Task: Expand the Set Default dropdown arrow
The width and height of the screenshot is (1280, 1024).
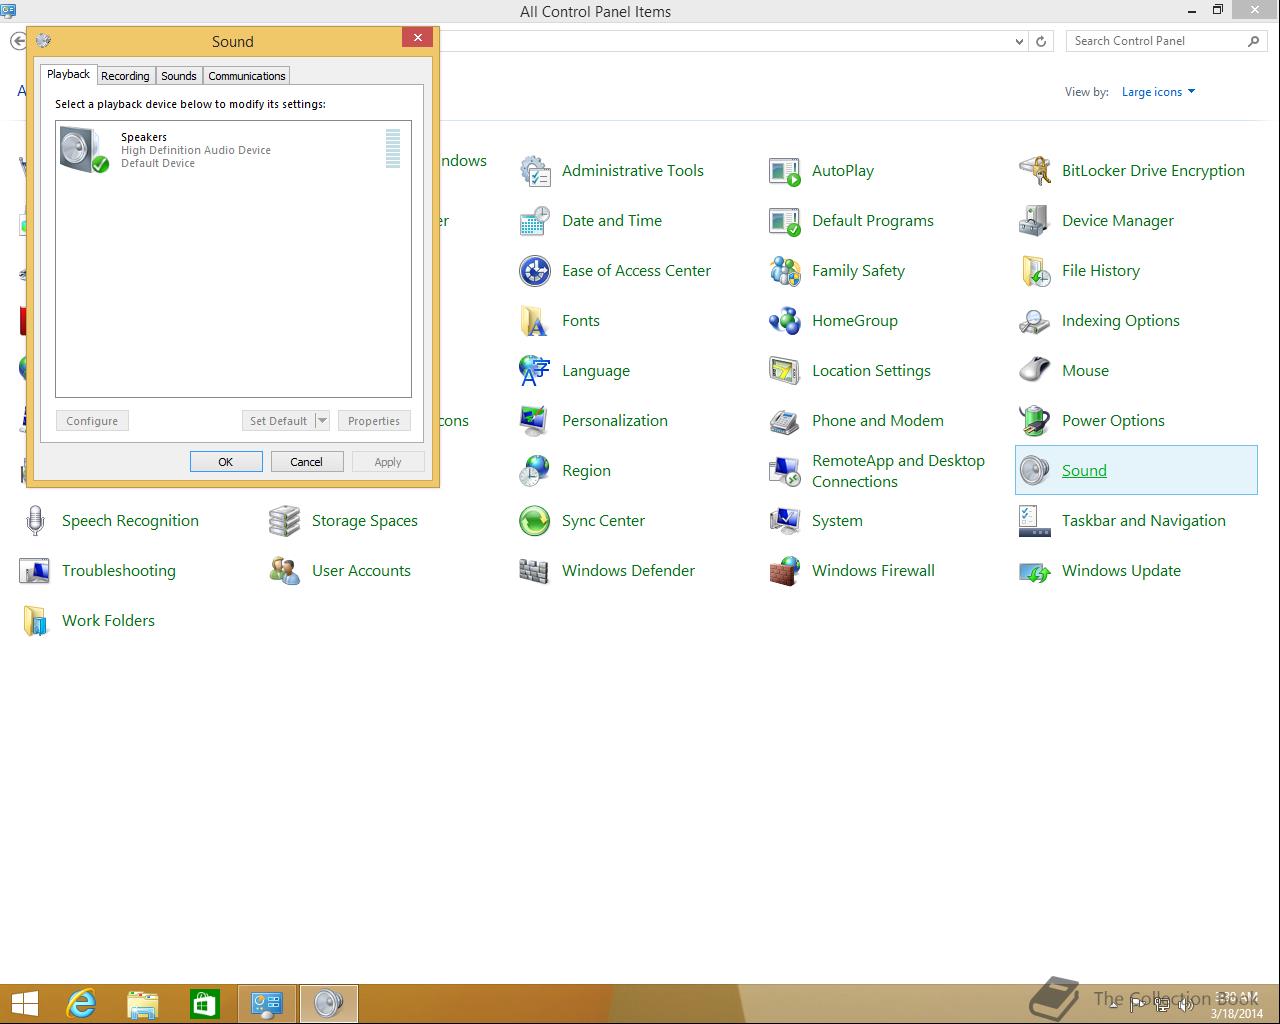Action: (322, 421)
